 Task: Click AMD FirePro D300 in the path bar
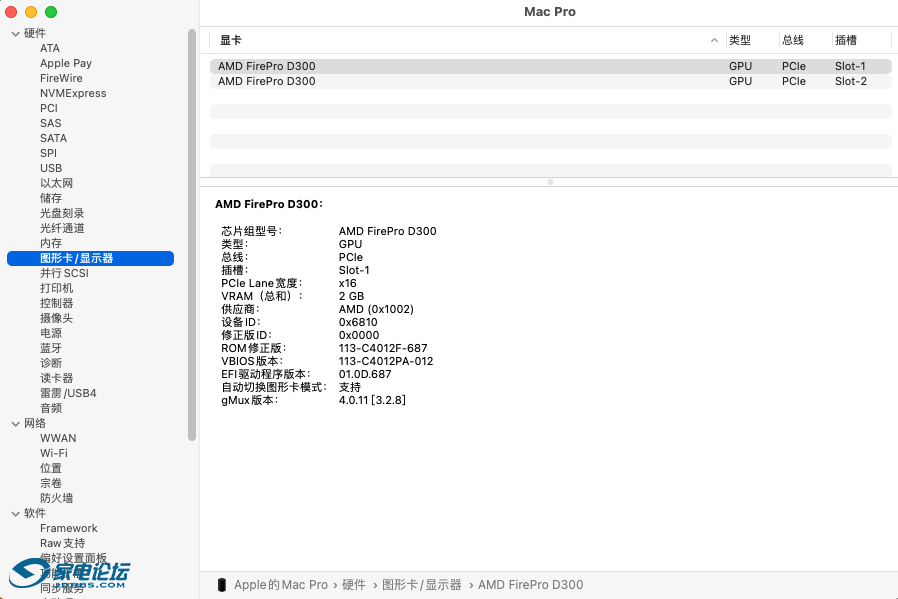pos(530,585)
